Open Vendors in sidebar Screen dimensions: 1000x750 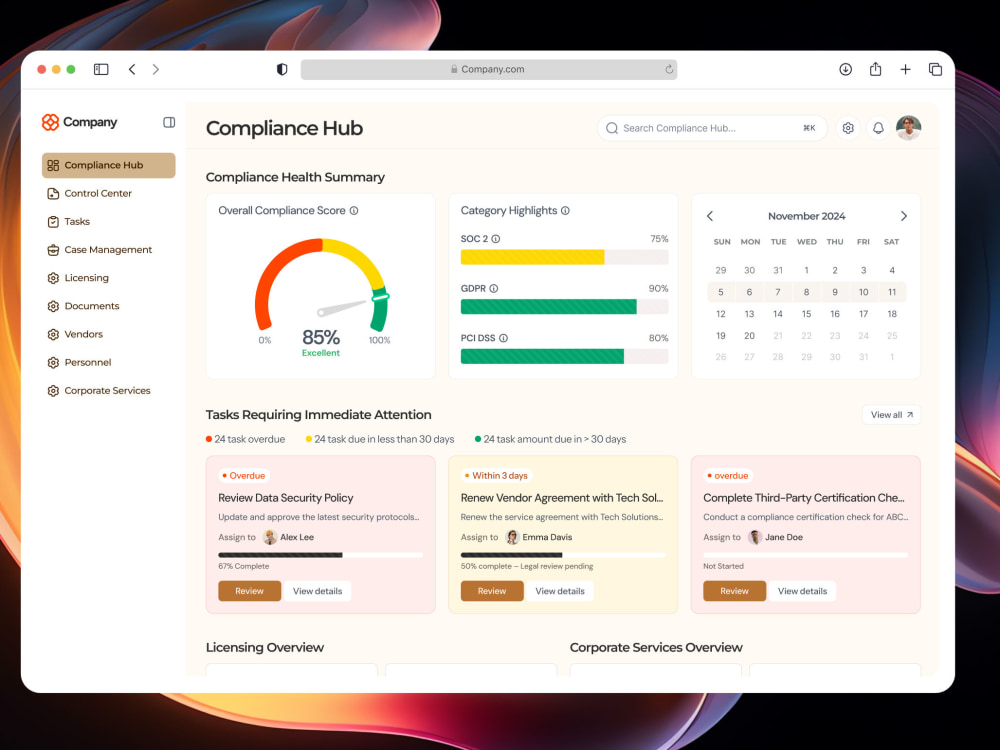(x=108, y=334)
